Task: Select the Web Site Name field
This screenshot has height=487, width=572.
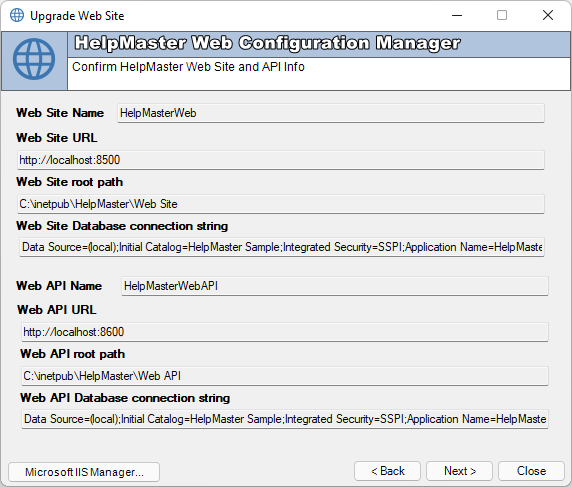Action: pos(331,113)
